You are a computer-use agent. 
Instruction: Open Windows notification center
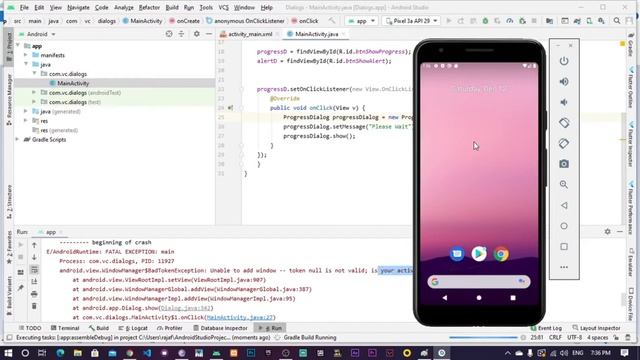[624, 353]
